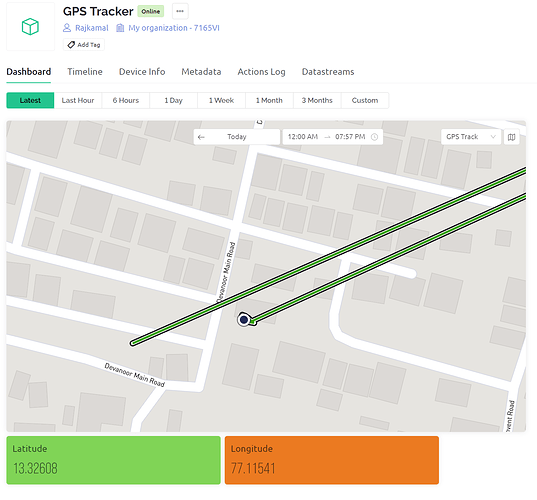Expand the GPS Track dropdown
Image resolution: width=537 pixels, height=500 pixels.
click(x=471, y=137)
